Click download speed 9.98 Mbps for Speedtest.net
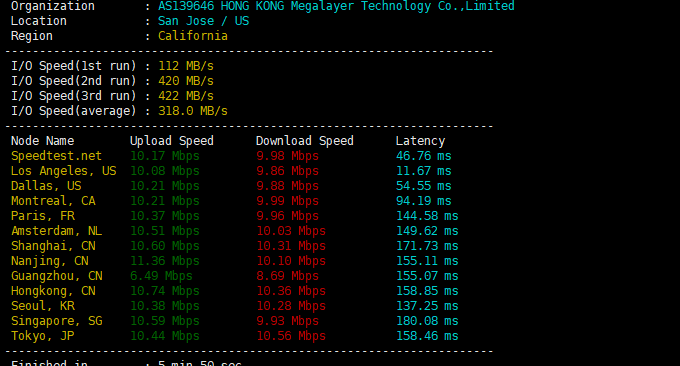This screenshot has width=680, height=366. pyautogui.click(x=288, y=156)
